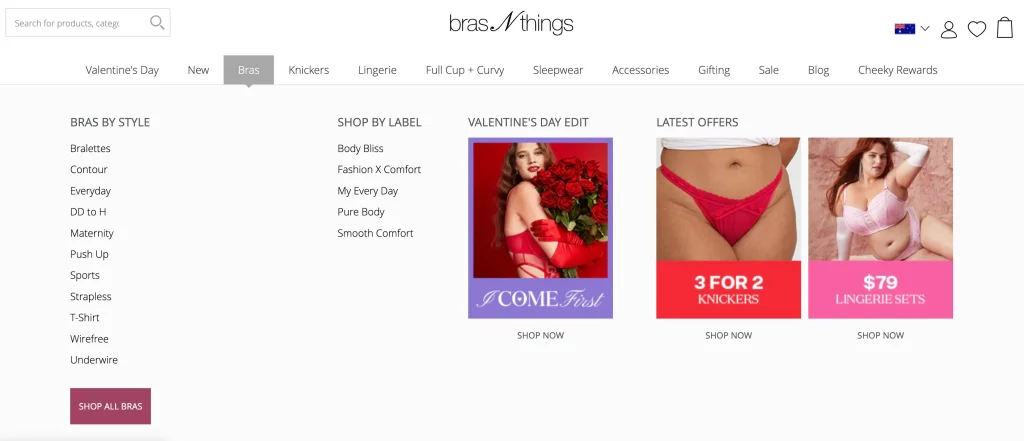
Task: Choose the Bralettes style link
Action: coord(90,148)
